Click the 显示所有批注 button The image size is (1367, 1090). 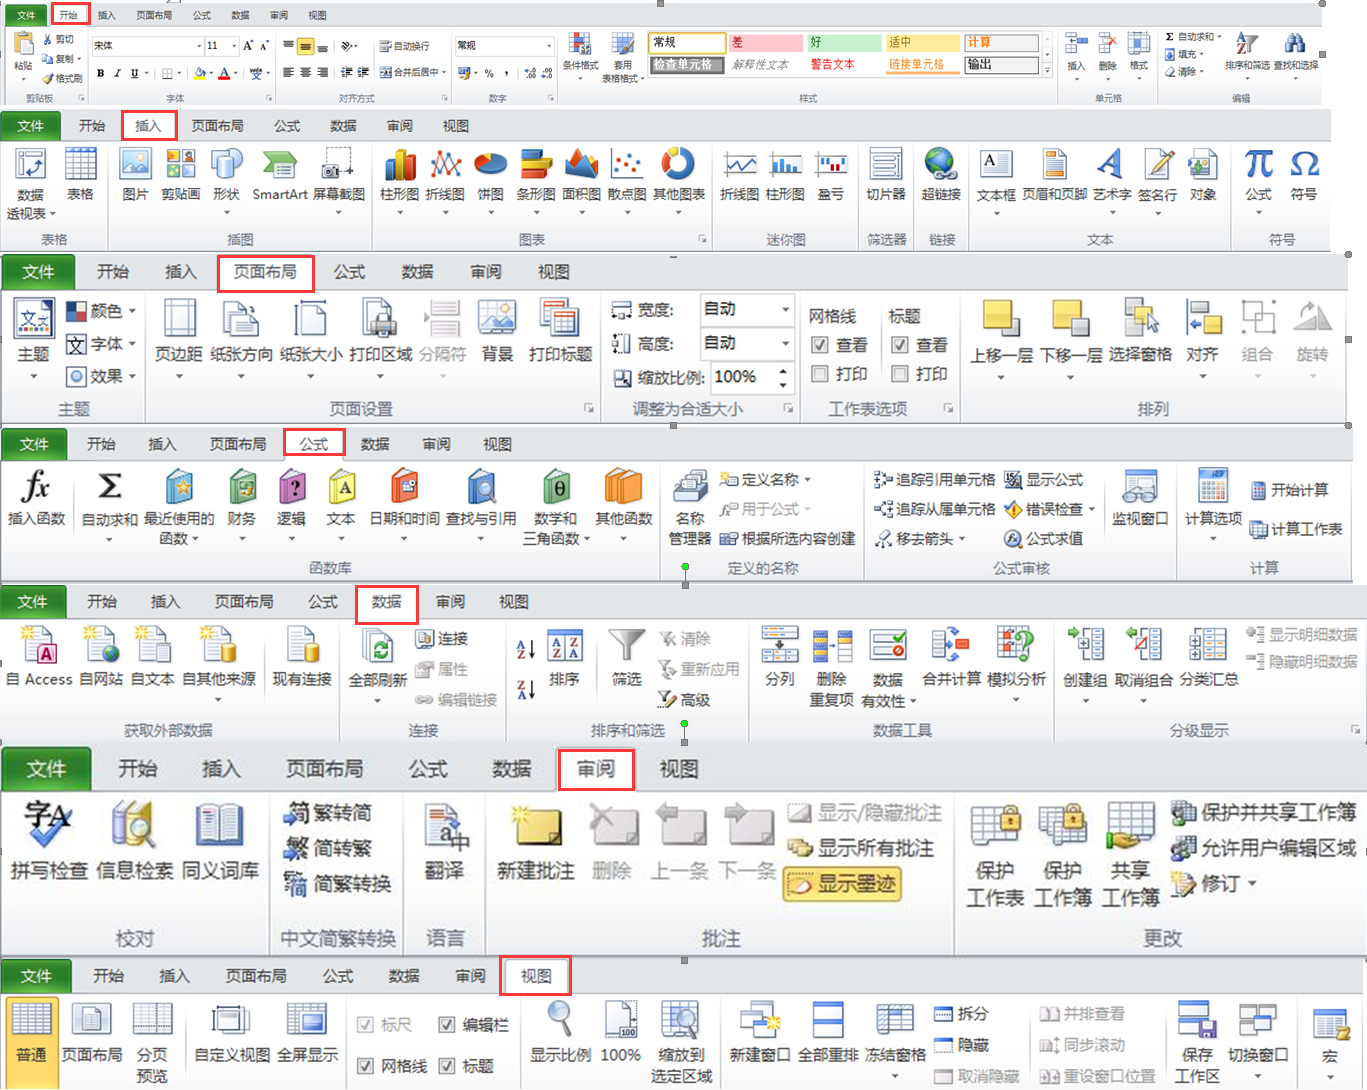click(x=861, y=848)
